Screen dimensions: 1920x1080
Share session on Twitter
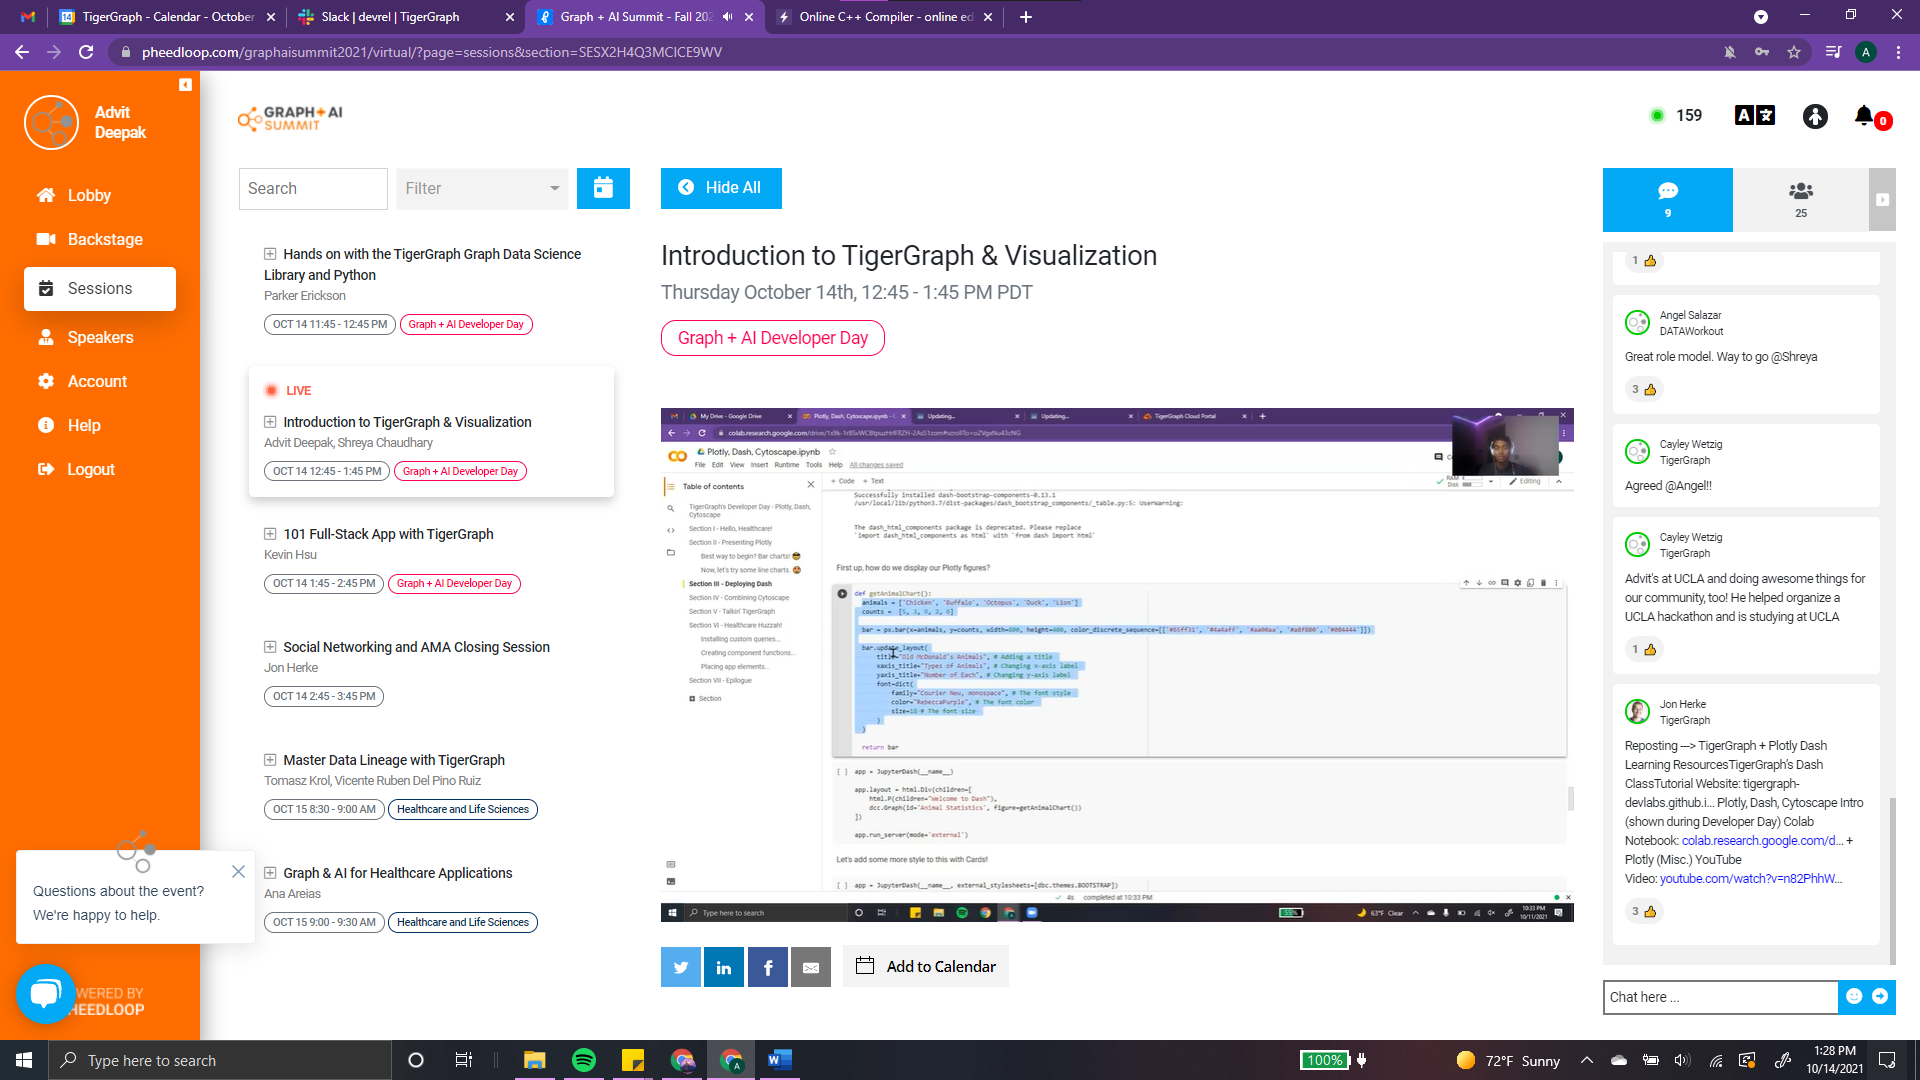tap(681, 967)
